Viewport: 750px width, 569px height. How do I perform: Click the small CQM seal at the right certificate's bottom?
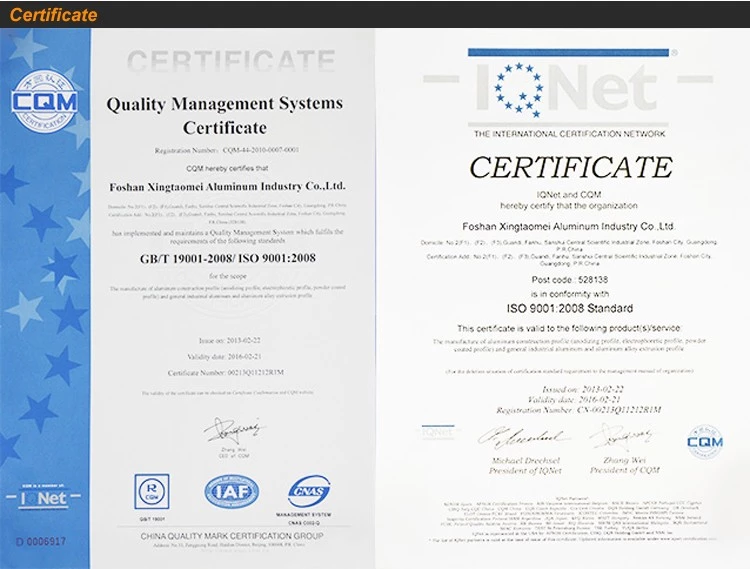(x=705, y=442)
